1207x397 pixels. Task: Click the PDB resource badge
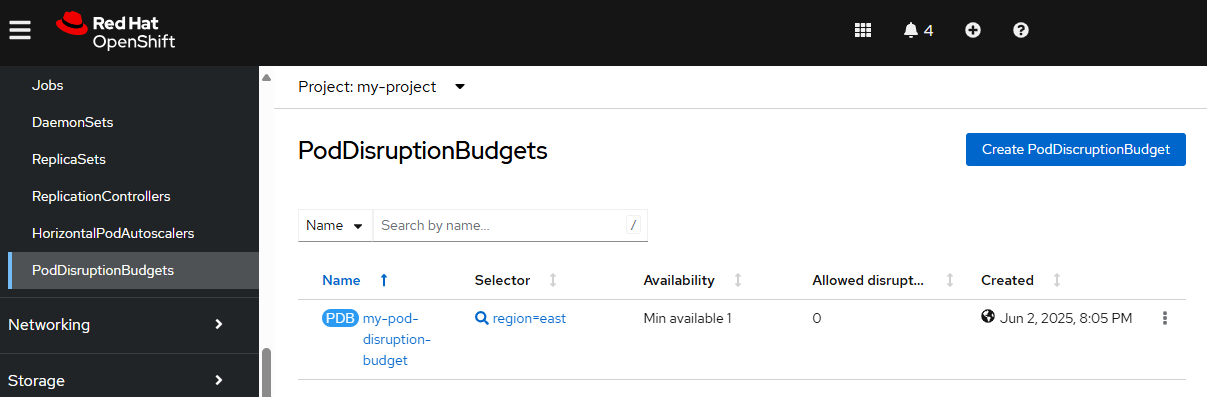pyautogui.click(x=340, y=318)
